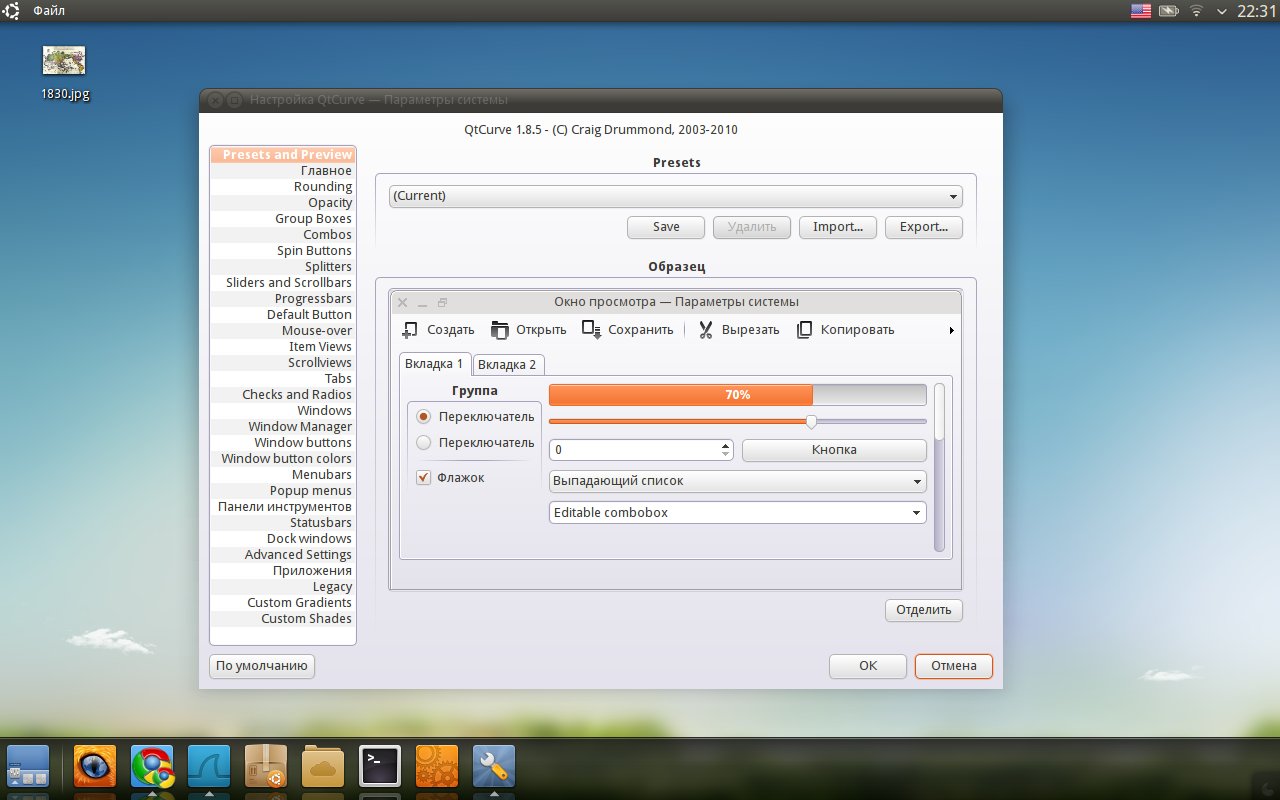
Task: Click the Вырезать scissors icon in preview
Action: pos(705,330)
